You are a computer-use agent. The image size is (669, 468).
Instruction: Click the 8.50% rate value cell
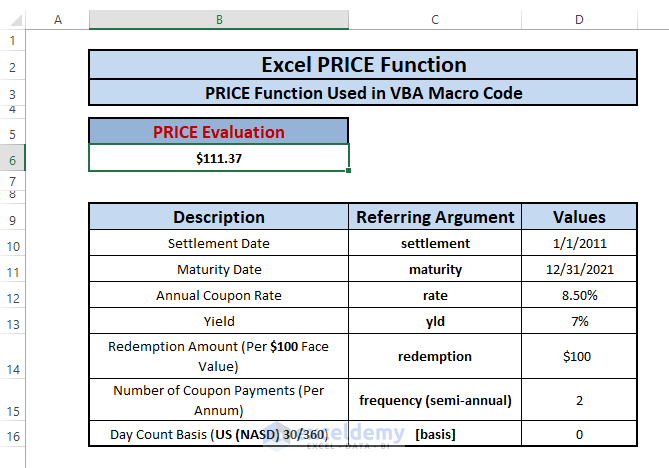tap(579, 296)
